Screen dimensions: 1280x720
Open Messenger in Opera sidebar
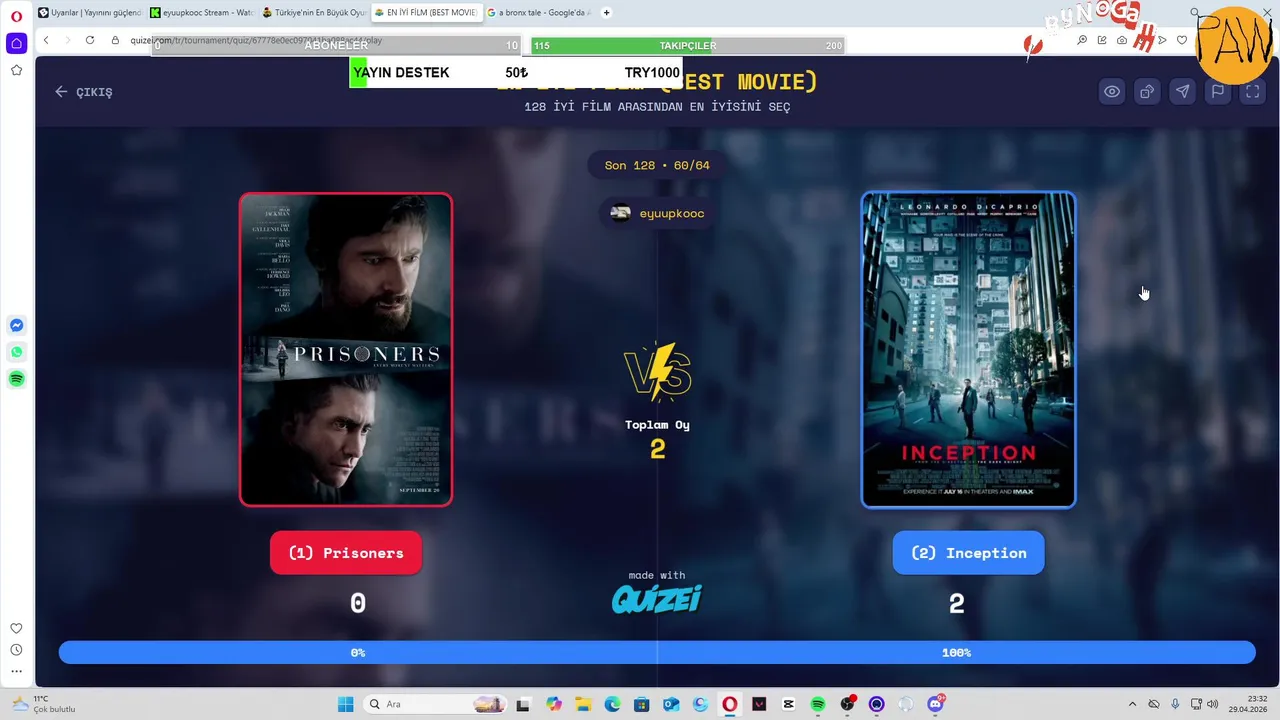click(16, 325)
